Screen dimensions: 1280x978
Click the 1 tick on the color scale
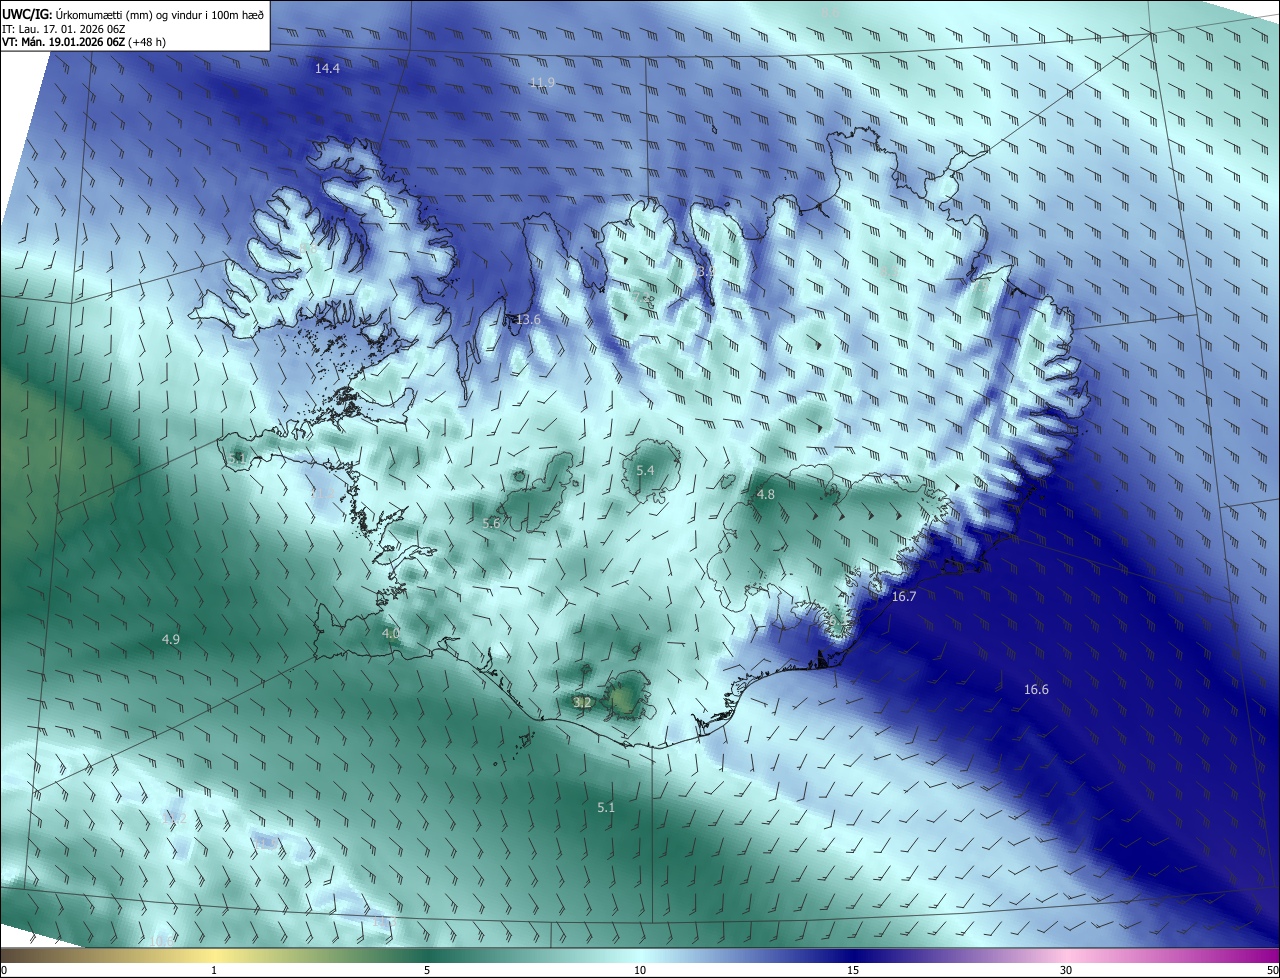coord(214,970)
